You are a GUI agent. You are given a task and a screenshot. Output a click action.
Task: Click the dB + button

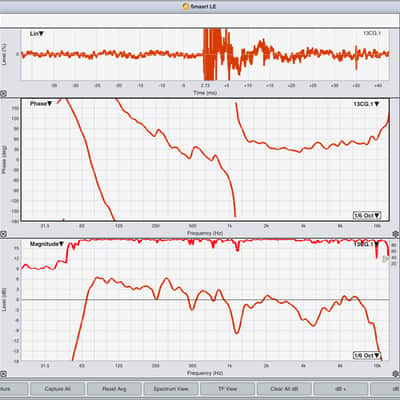pos(341,389)
